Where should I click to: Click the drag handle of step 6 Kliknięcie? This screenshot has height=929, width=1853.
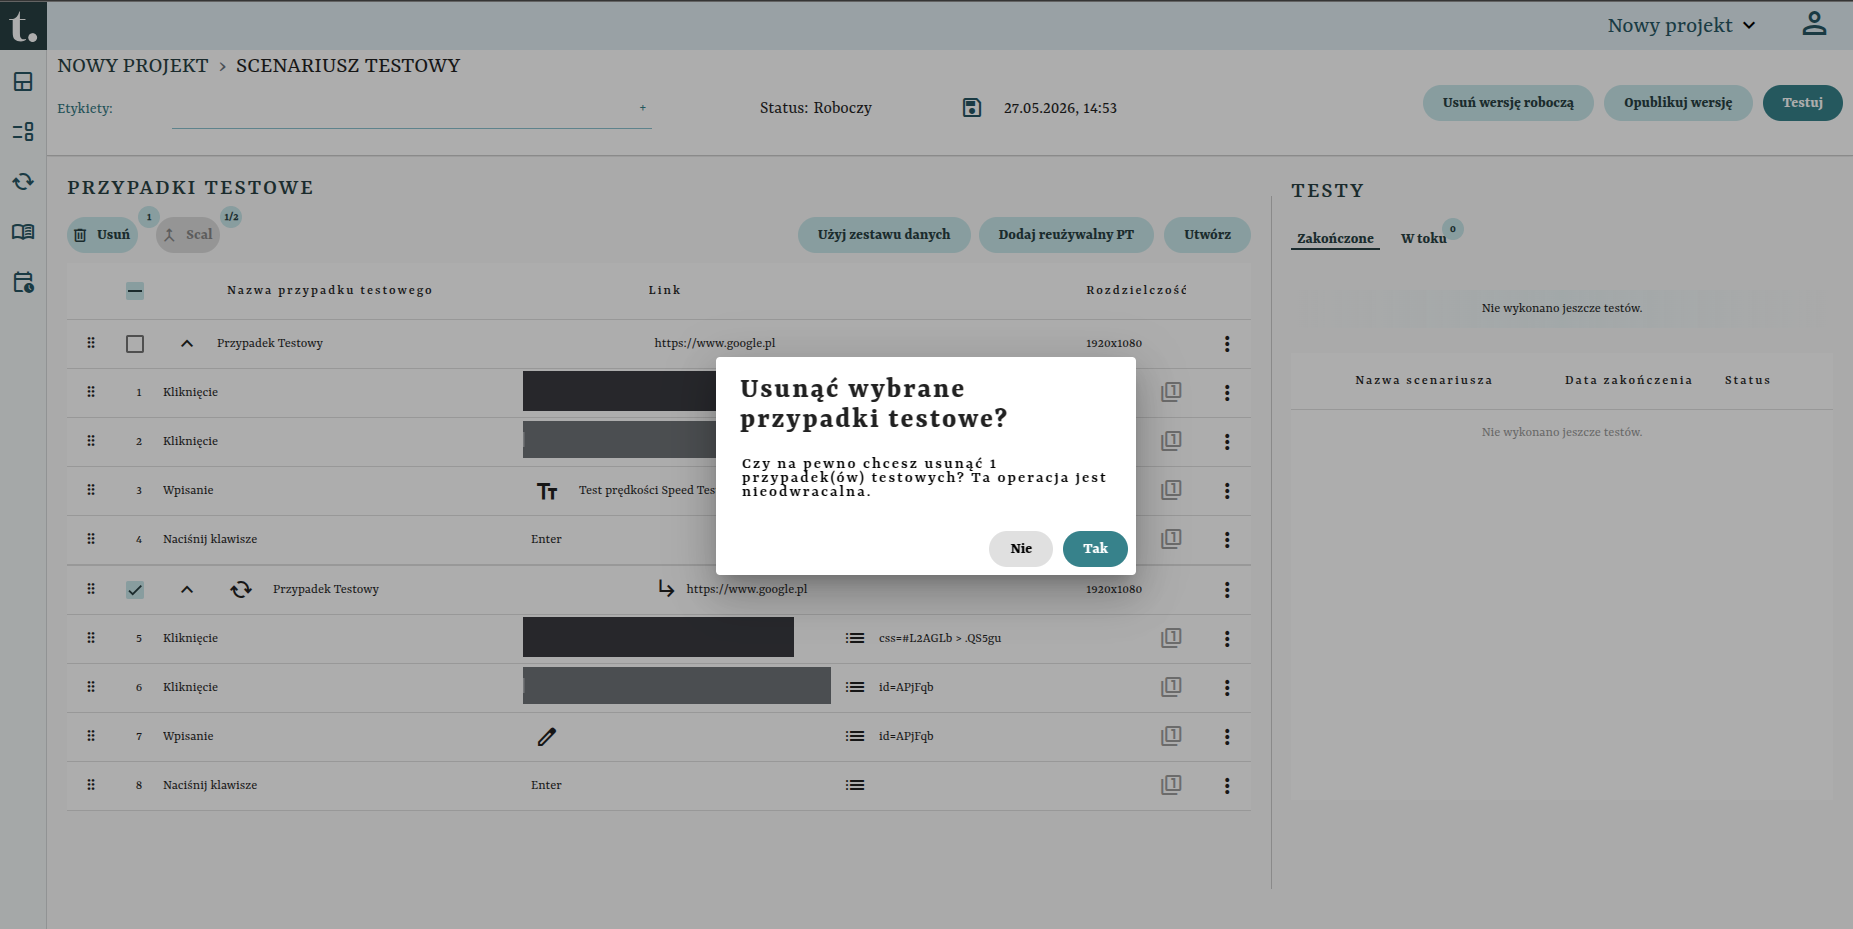pos(91,687)
